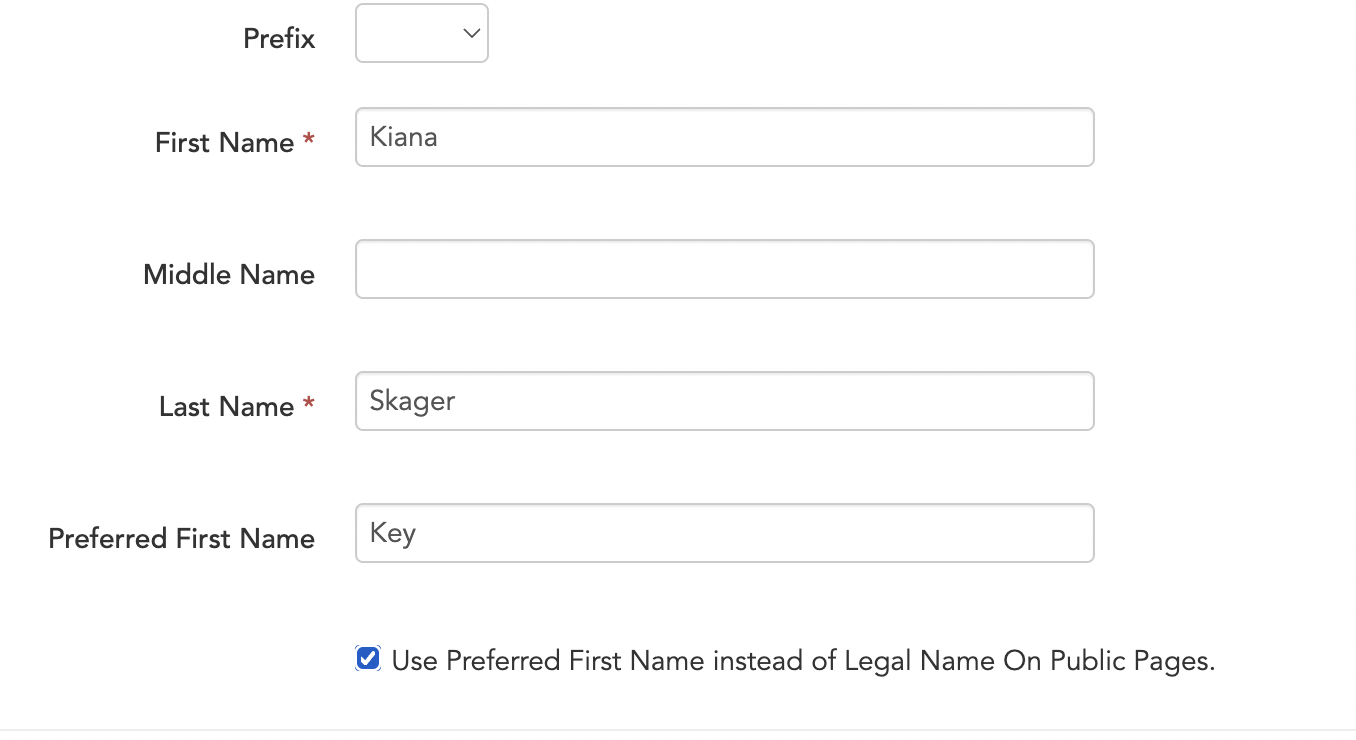Place cursor on the word Kiana
1356x740 pixels.
pos(403,136)
